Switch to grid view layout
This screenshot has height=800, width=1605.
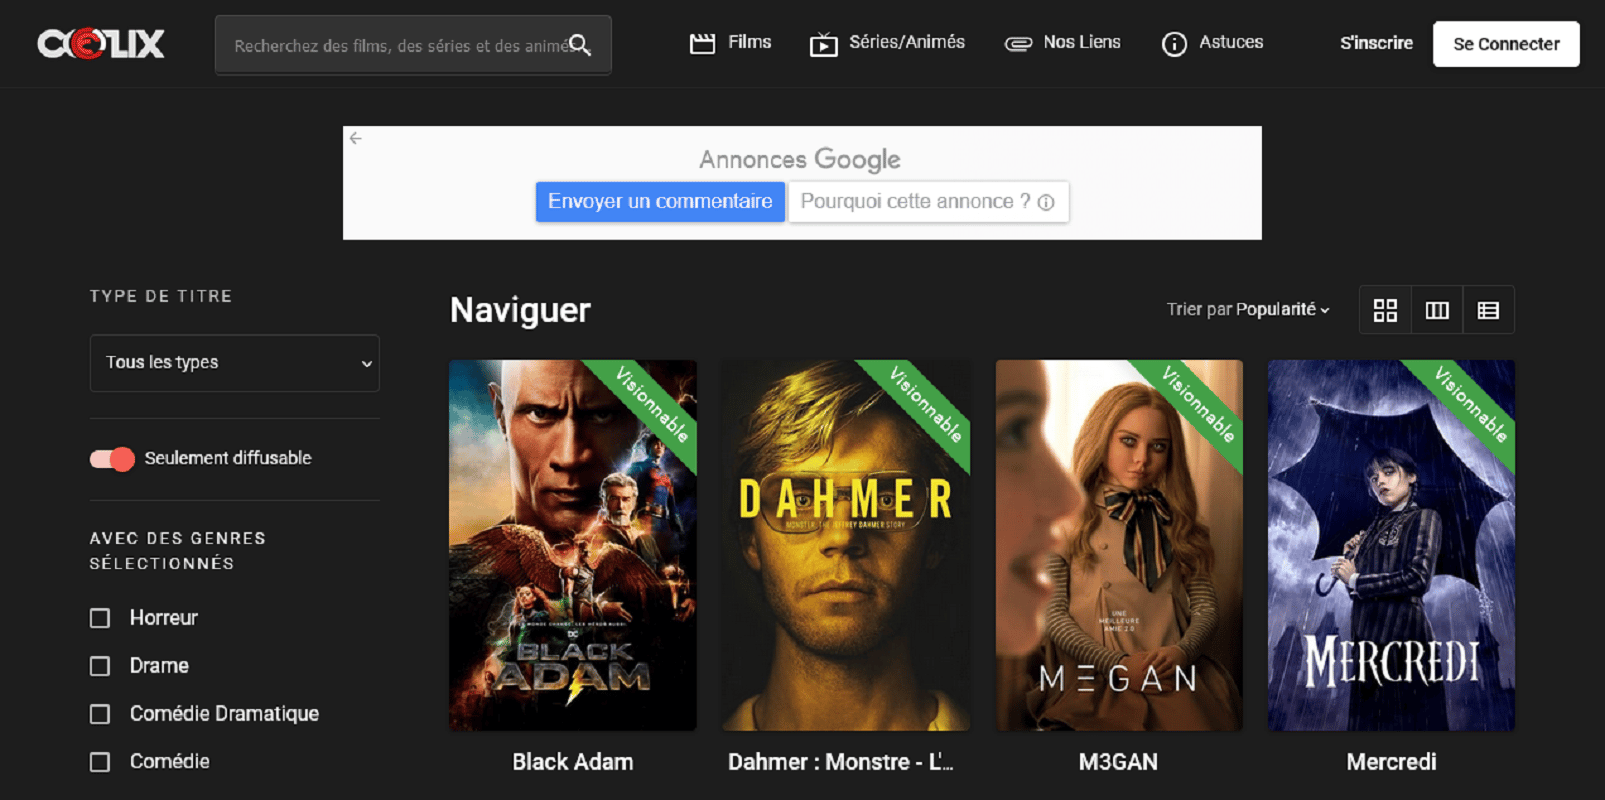point(1385,310)
